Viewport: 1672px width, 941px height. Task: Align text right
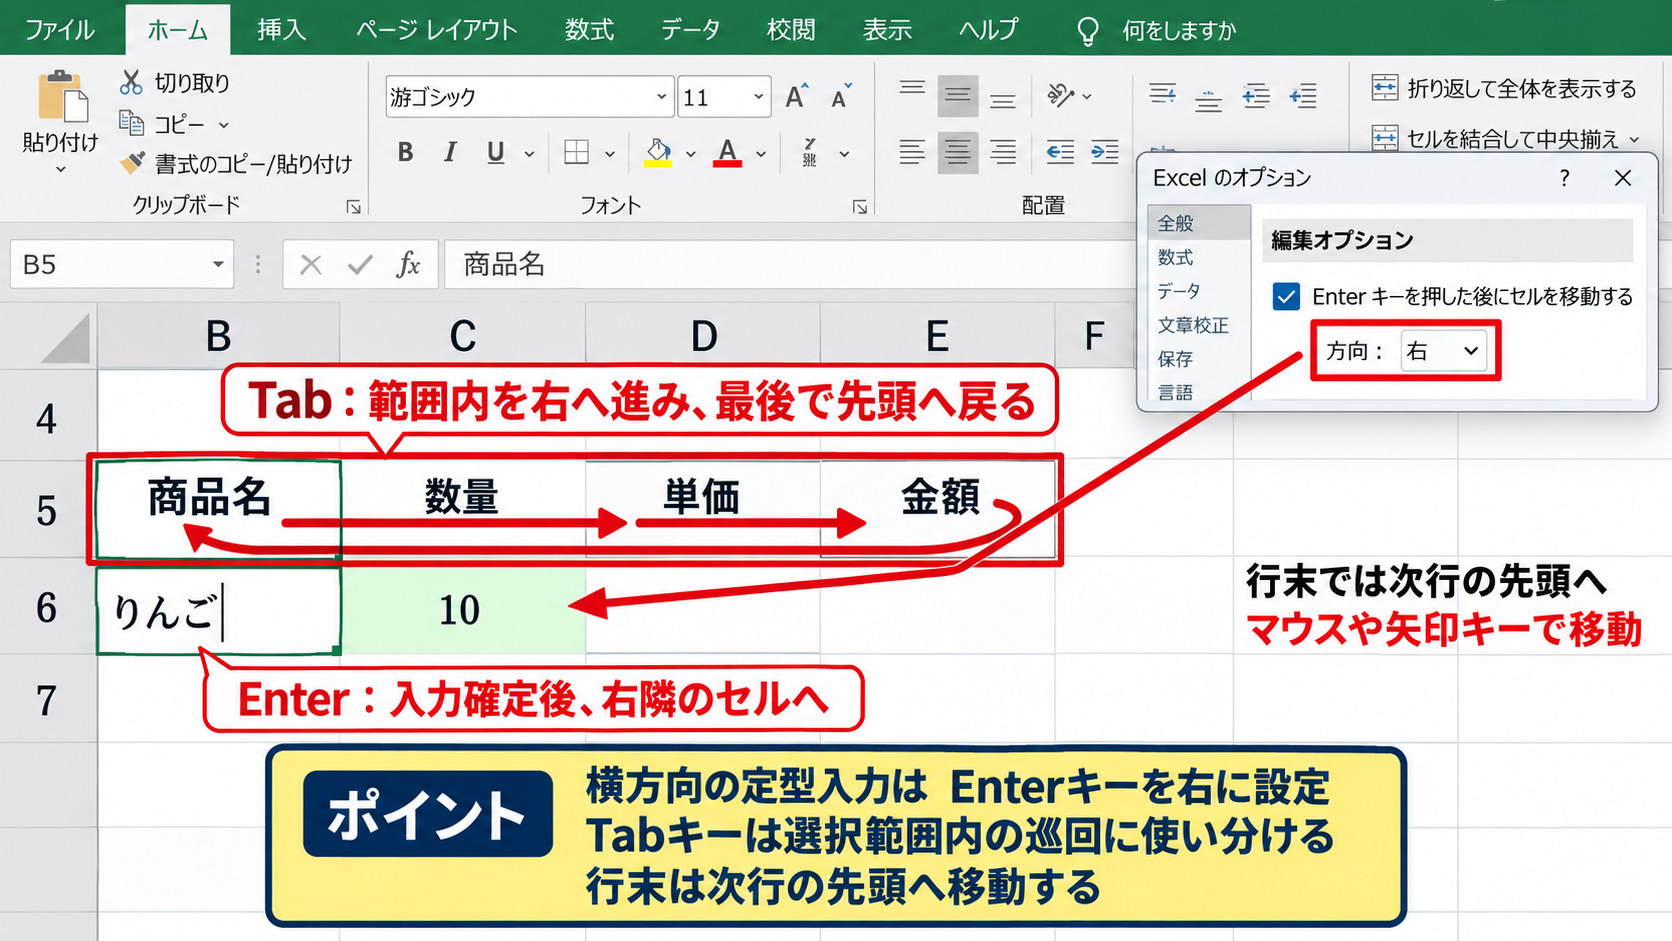[x=1003, y=152]
